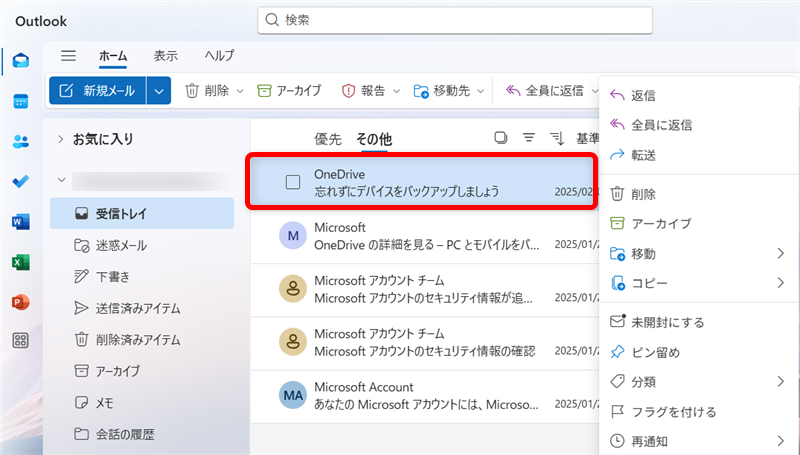Choose ピン留め in the context menu
Image resolution: width=800 pixels, height=455 pixels.
point(698,352)
